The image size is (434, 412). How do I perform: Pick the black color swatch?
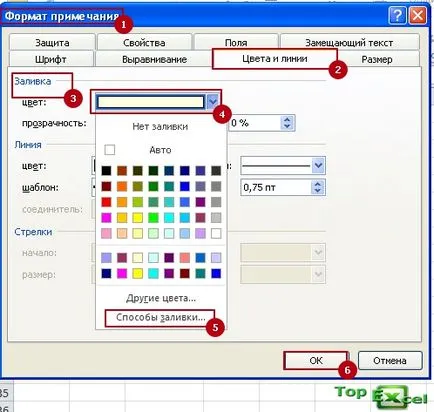pos(106,171)
